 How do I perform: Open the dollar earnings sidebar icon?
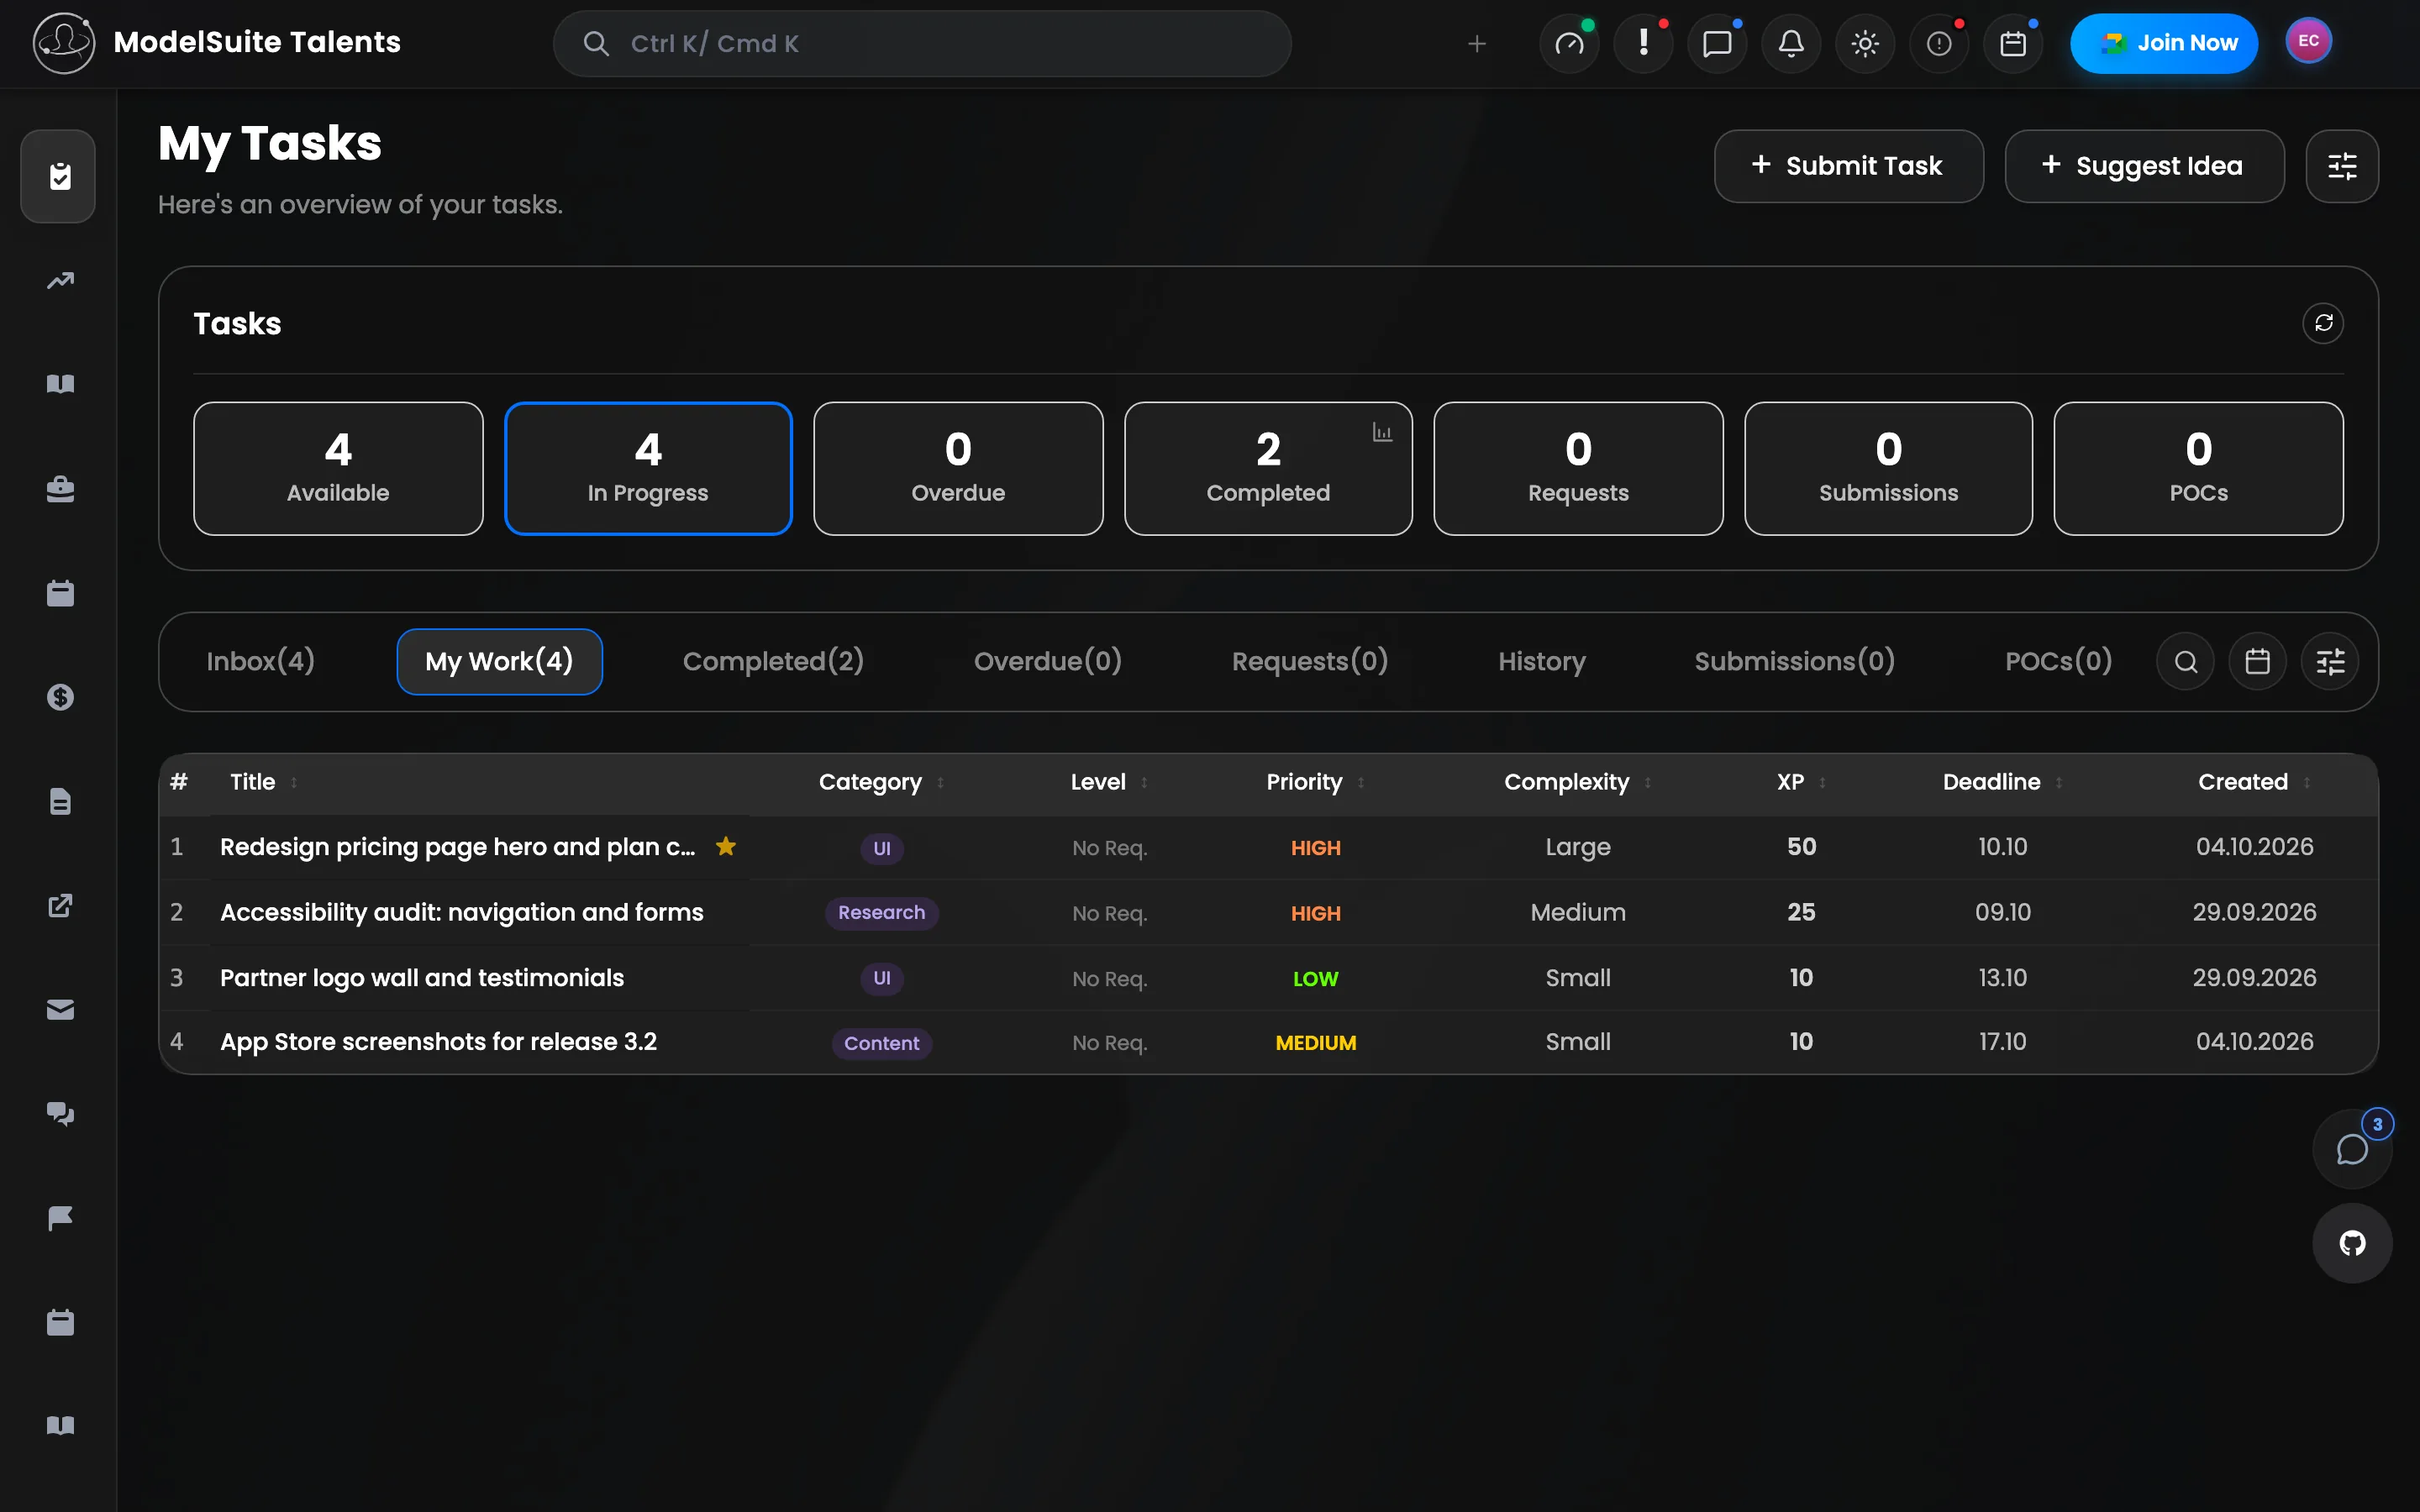(60, 697)
